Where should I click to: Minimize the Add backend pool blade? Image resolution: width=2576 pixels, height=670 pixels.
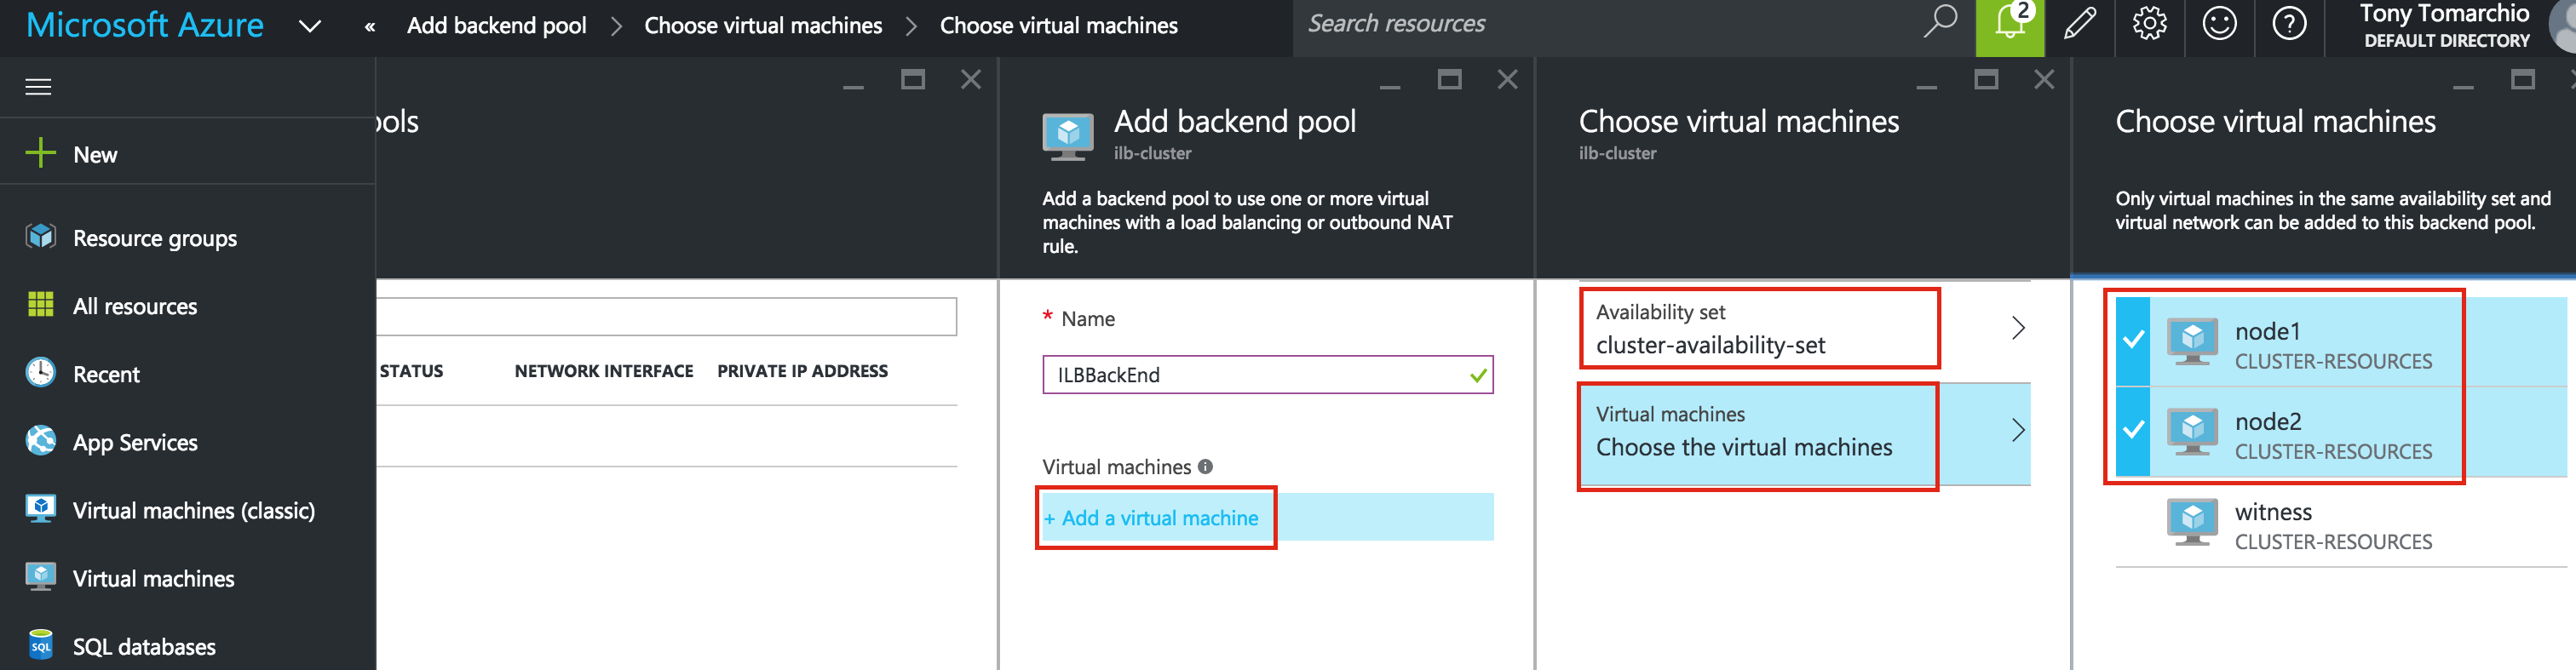click(1390, 87)
